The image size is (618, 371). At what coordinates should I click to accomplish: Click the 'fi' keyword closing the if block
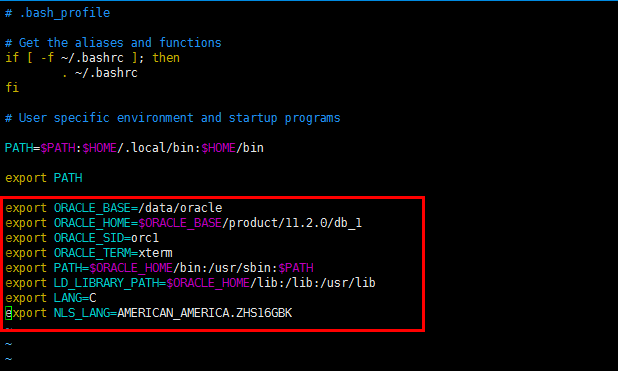point(12,87)
